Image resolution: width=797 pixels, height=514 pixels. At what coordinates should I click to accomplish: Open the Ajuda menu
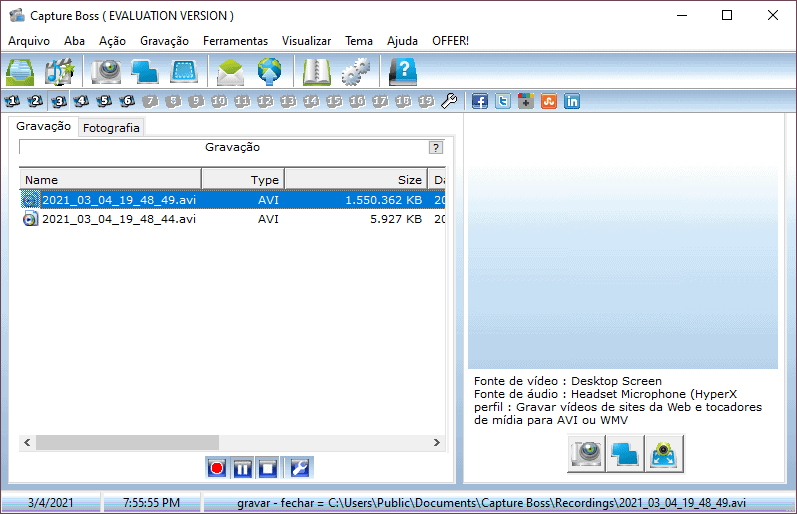402,41
